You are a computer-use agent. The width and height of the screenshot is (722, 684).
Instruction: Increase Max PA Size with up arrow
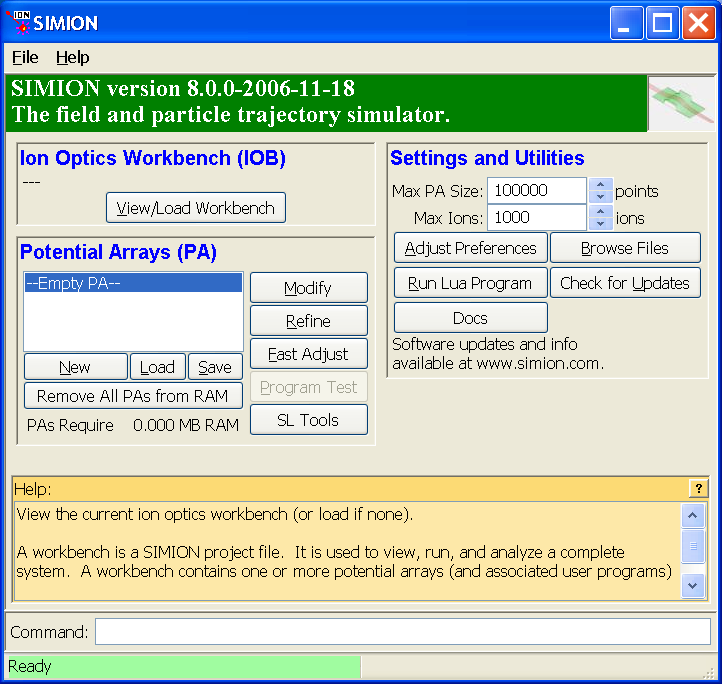(x=600, y=184)
